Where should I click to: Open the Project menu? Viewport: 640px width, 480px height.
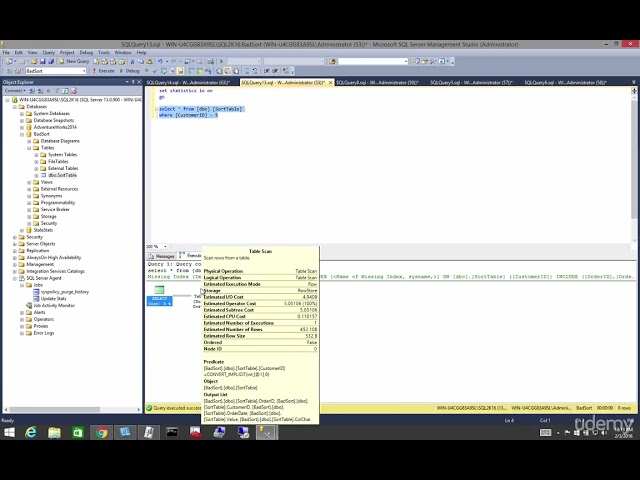point(67,53)
